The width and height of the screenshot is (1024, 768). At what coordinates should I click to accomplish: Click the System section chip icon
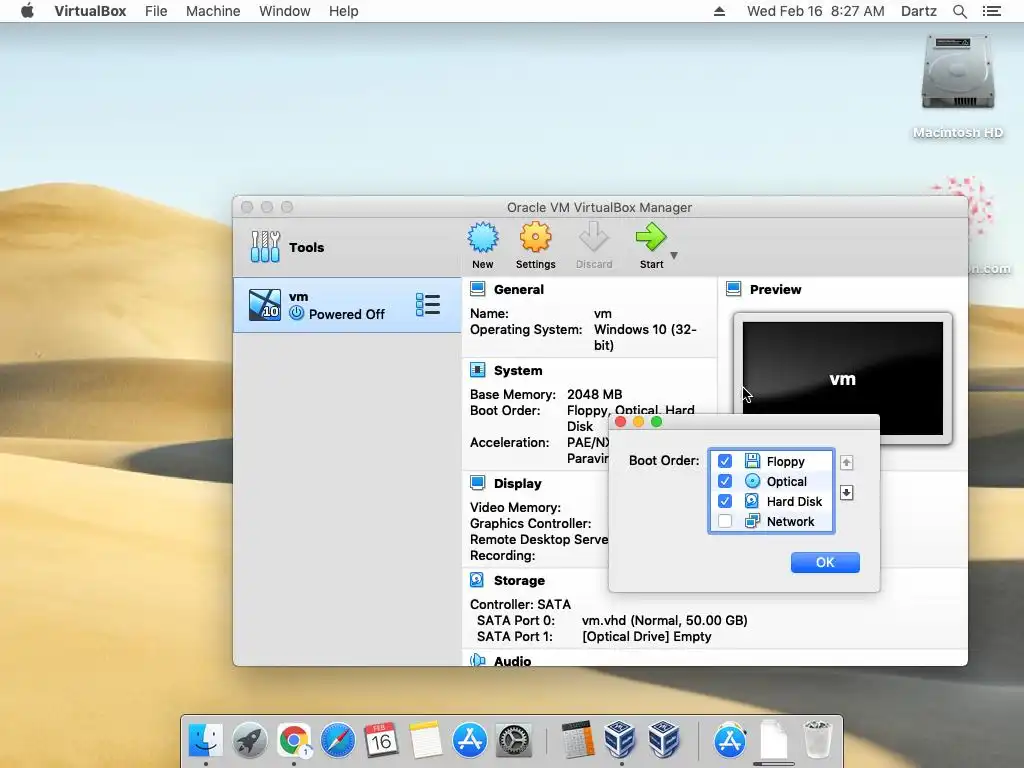(477, 370)
